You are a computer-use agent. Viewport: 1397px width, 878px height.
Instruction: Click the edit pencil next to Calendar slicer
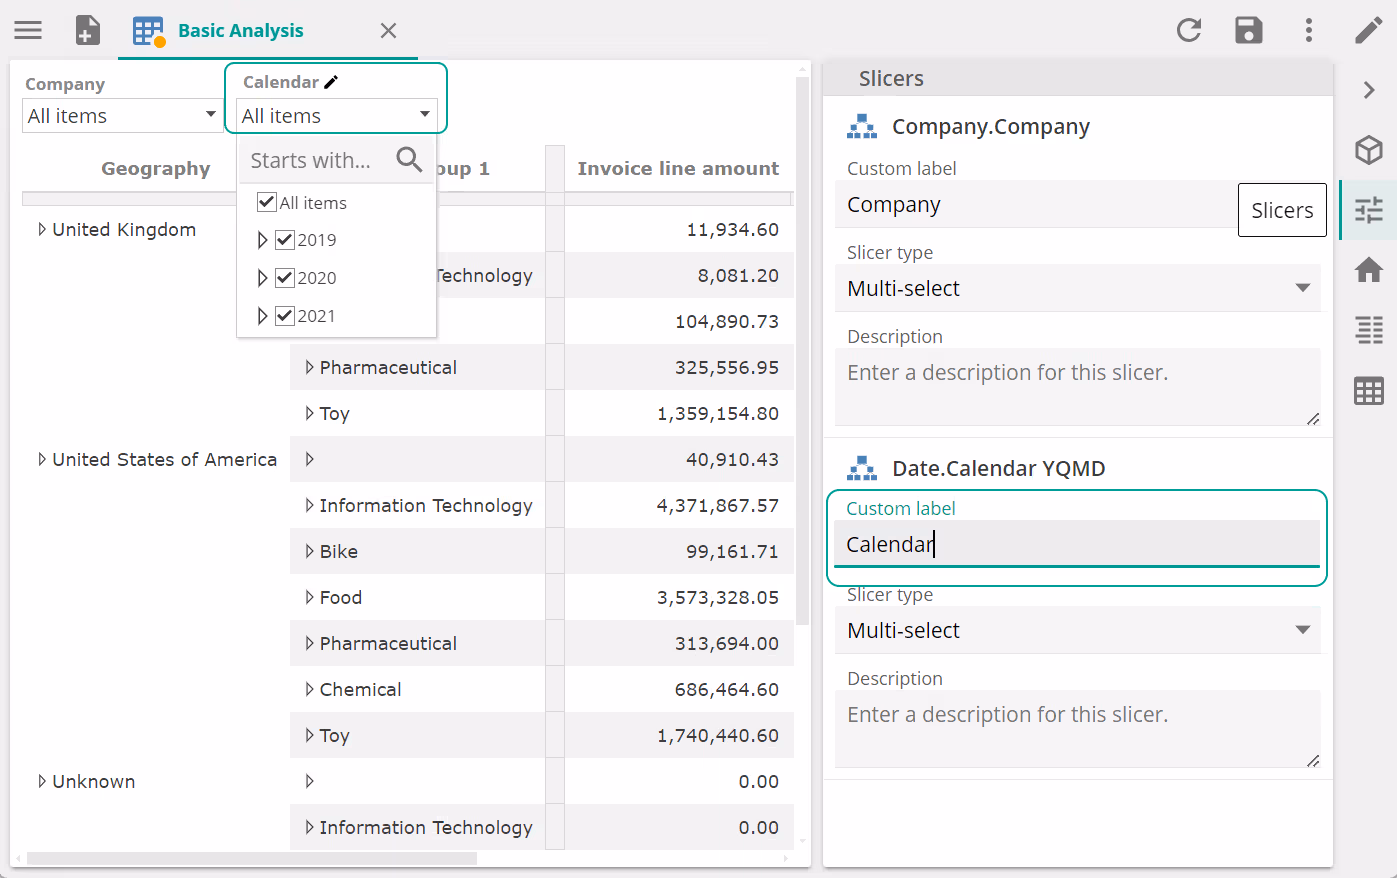coord(331,82)
